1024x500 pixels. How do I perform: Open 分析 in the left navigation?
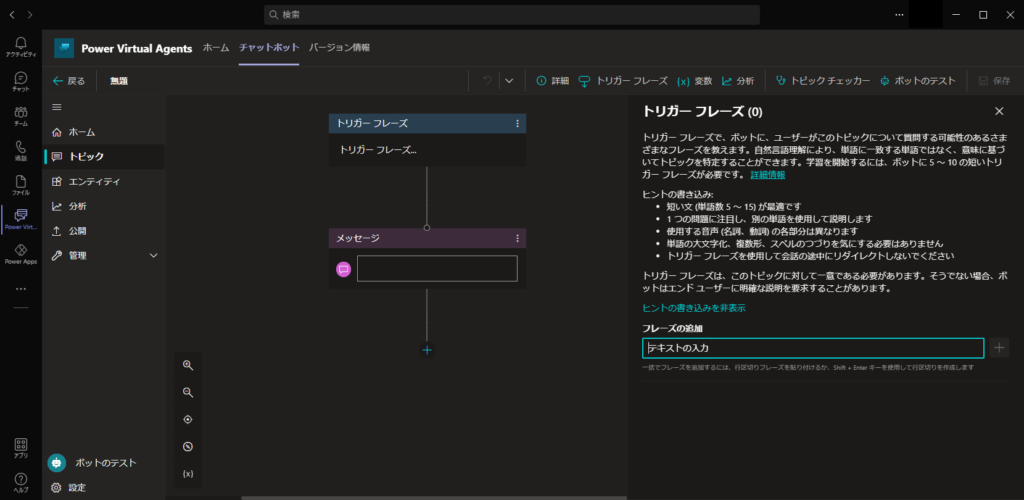[103, 206]
